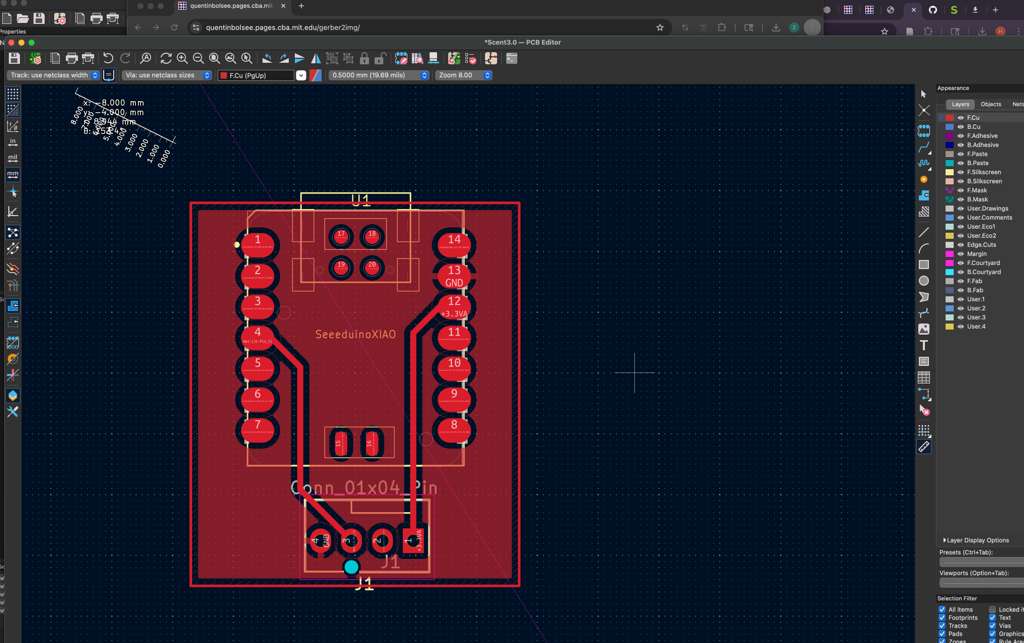The width and height of the screenshot is (1024, 643).
Task: Click the browser reload button
Action: (x=172, y=28)
